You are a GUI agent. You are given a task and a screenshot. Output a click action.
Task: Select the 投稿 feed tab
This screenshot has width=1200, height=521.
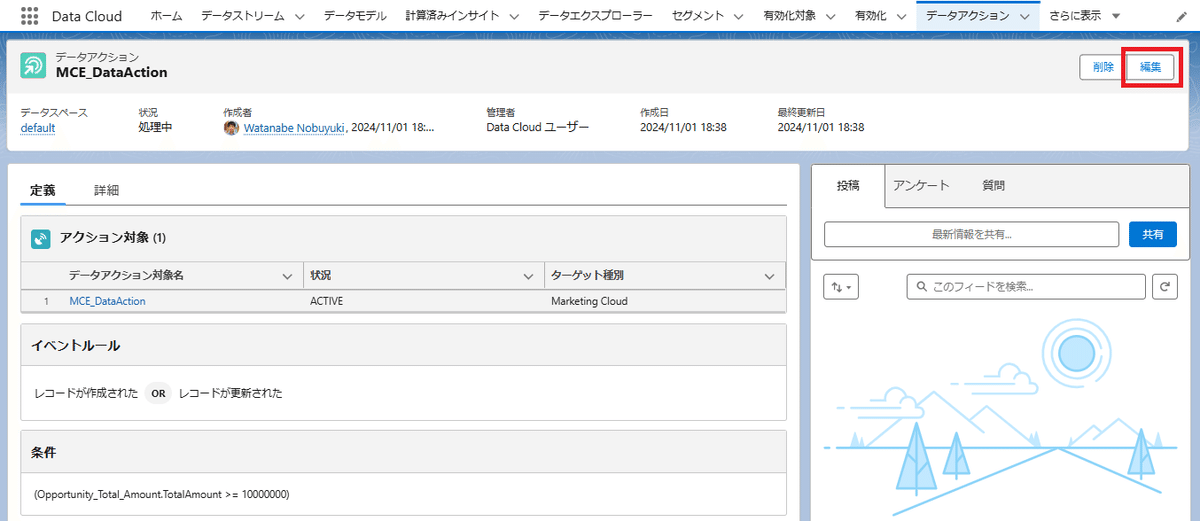click(x=848, y=185)
